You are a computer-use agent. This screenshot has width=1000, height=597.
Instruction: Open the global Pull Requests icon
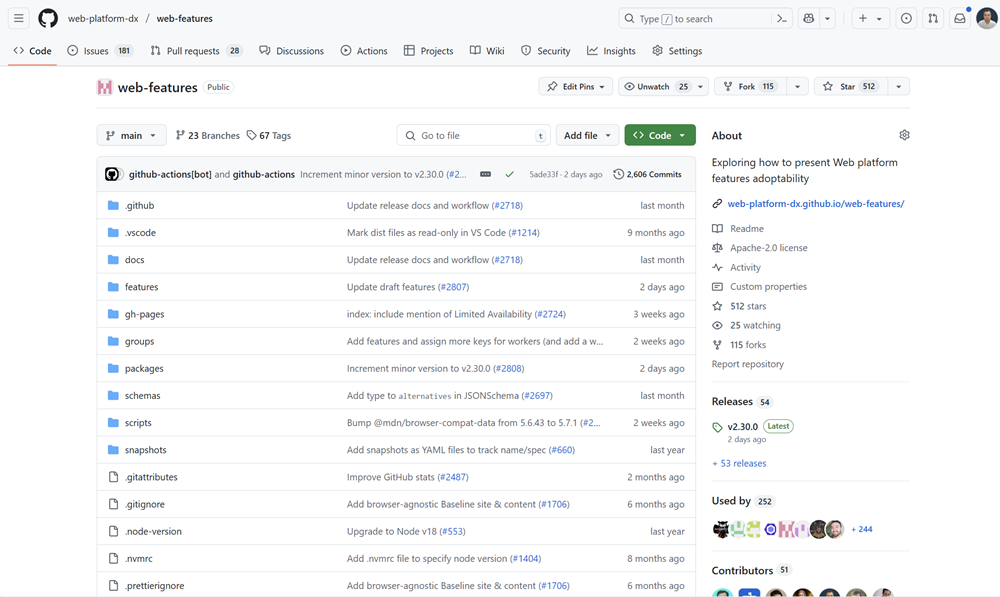click(x=932, y=18)
